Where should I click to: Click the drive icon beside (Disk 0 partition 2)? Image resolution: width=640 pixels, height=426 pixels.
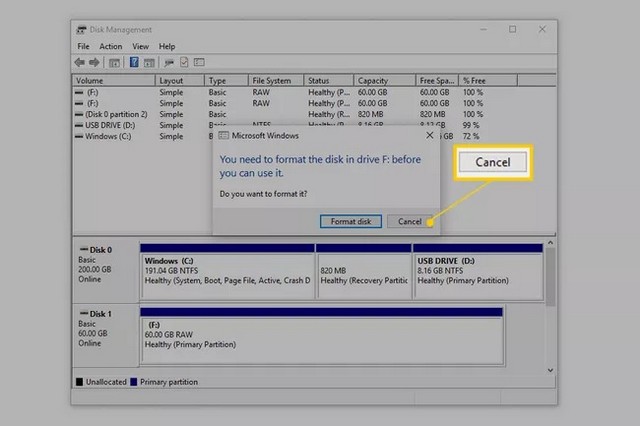tap(79, 114)
